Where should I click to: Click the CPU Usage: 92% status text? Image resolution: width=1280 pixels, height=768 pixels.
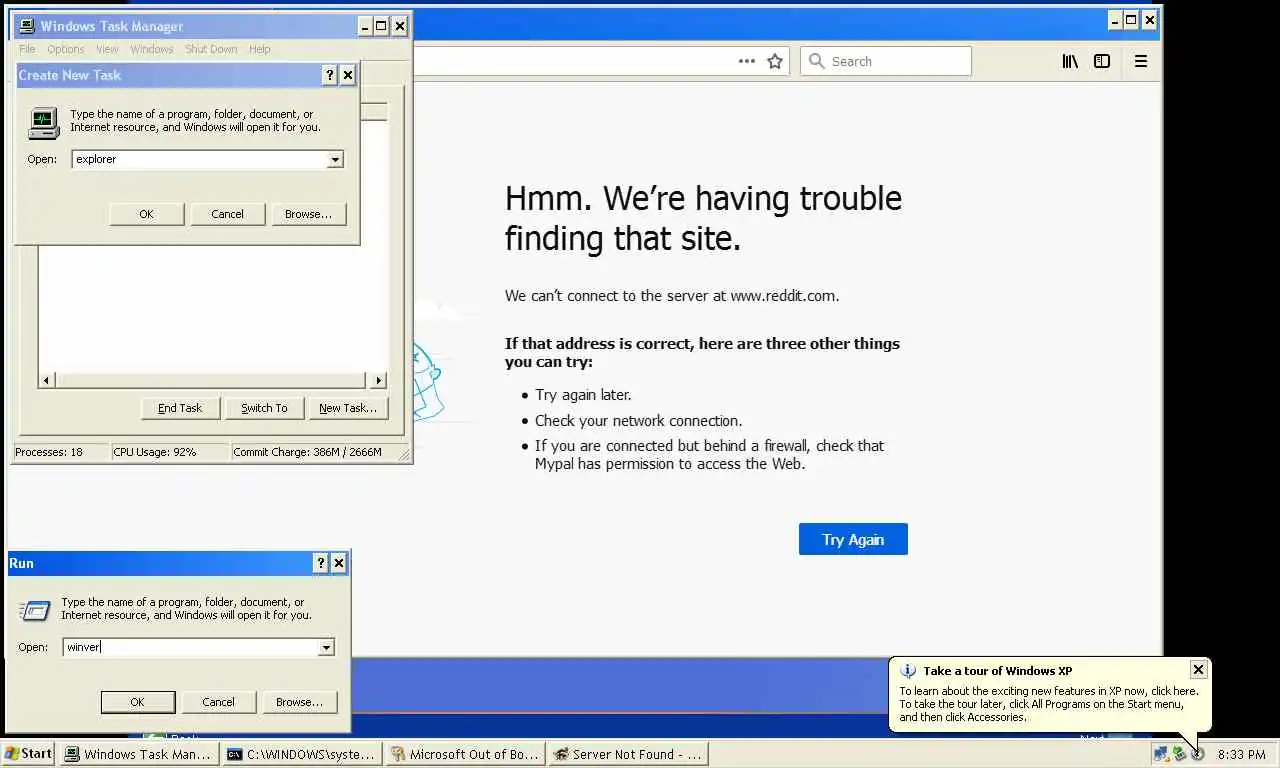coord(155,452)
